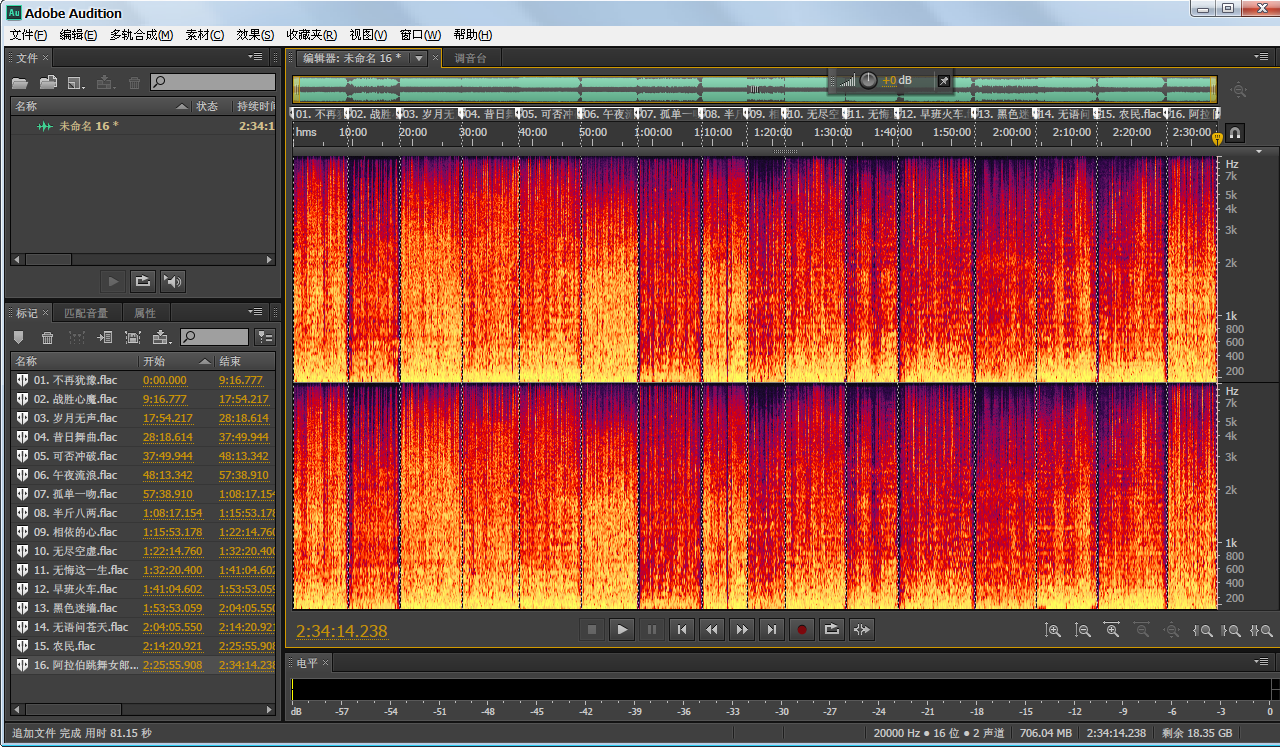1280x747 pixels.
Task: Click skip to next marker transport icon
Action: click(771, 629)
